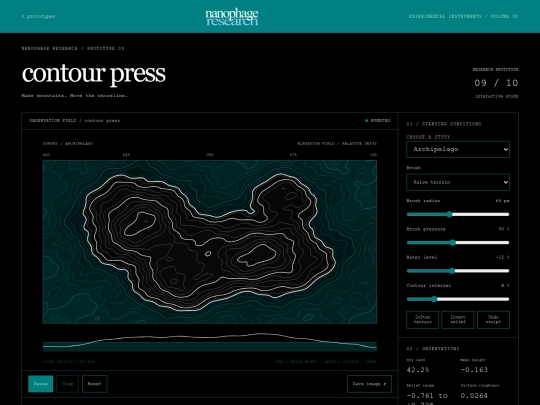
Task: Click the Observation Field / contour press label
Action: pos(75,121)
